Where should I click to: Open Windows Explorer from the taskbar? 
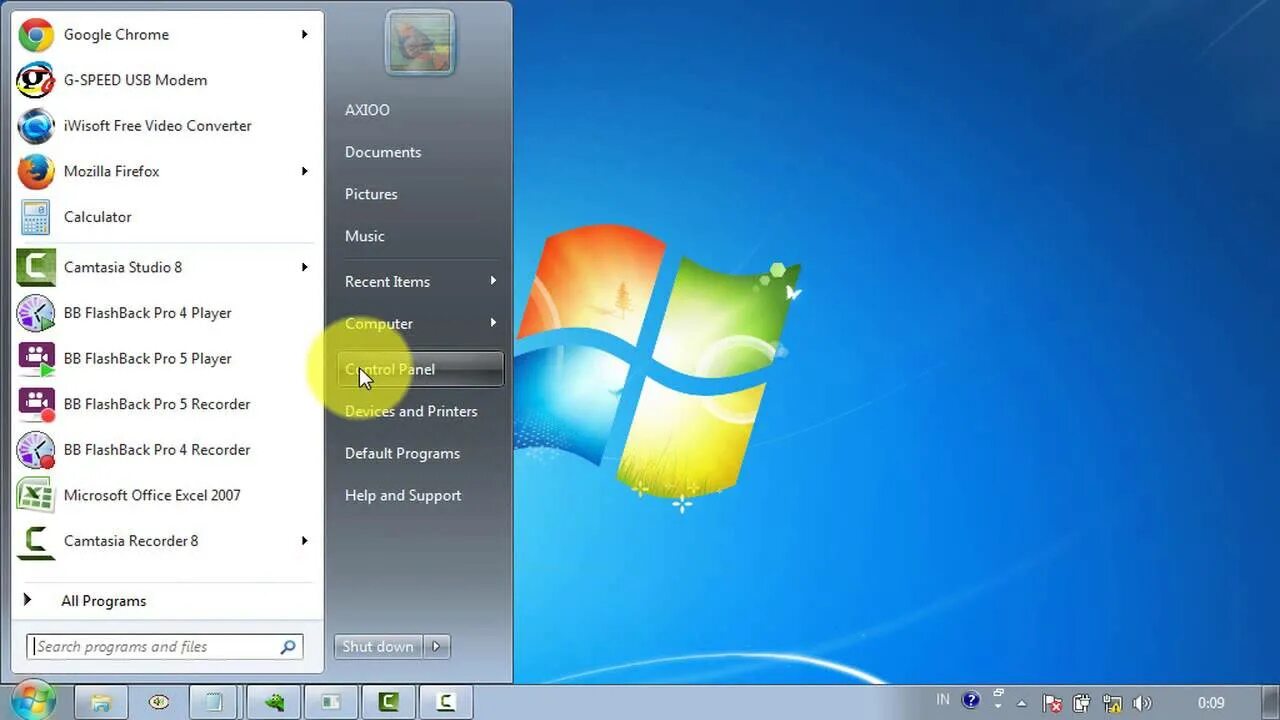coord(101,702)
